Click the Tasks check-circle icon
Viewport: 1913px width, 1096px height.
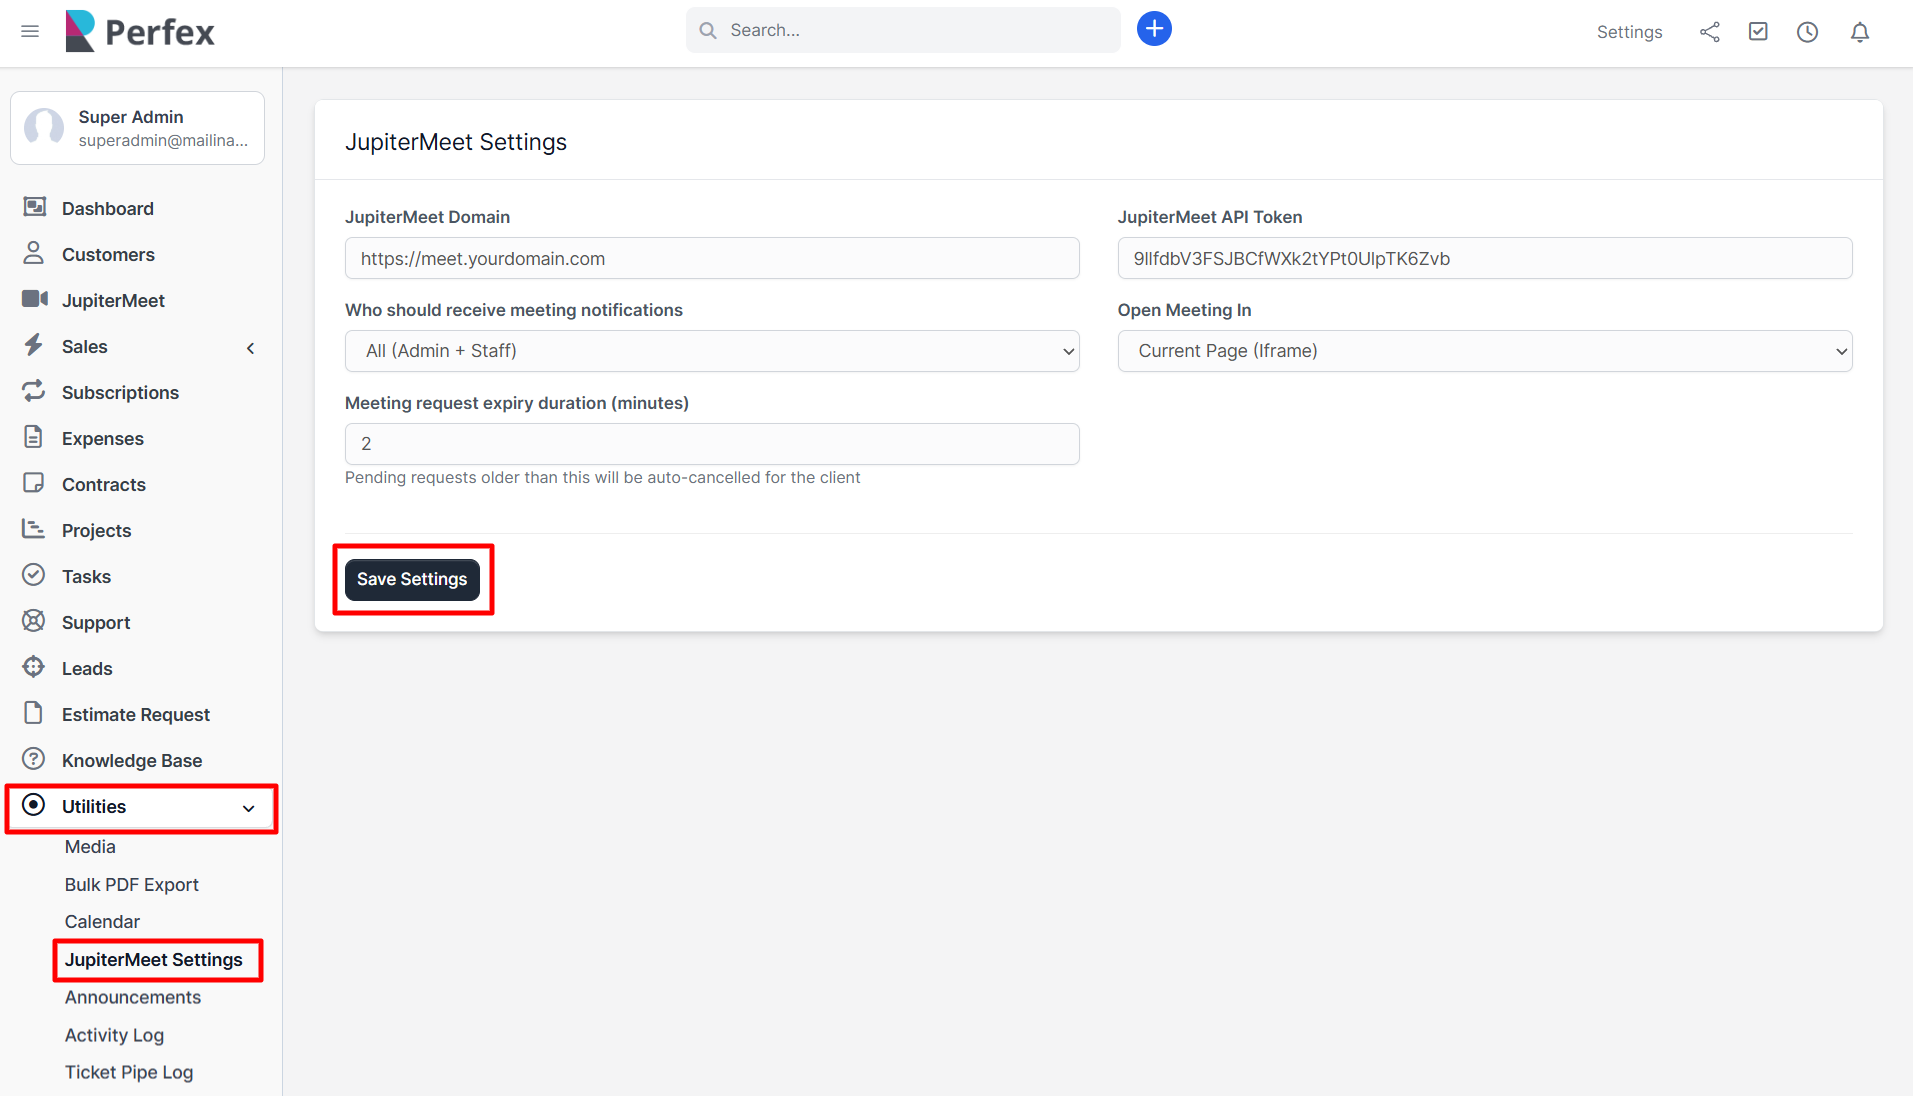coord(34,575)
